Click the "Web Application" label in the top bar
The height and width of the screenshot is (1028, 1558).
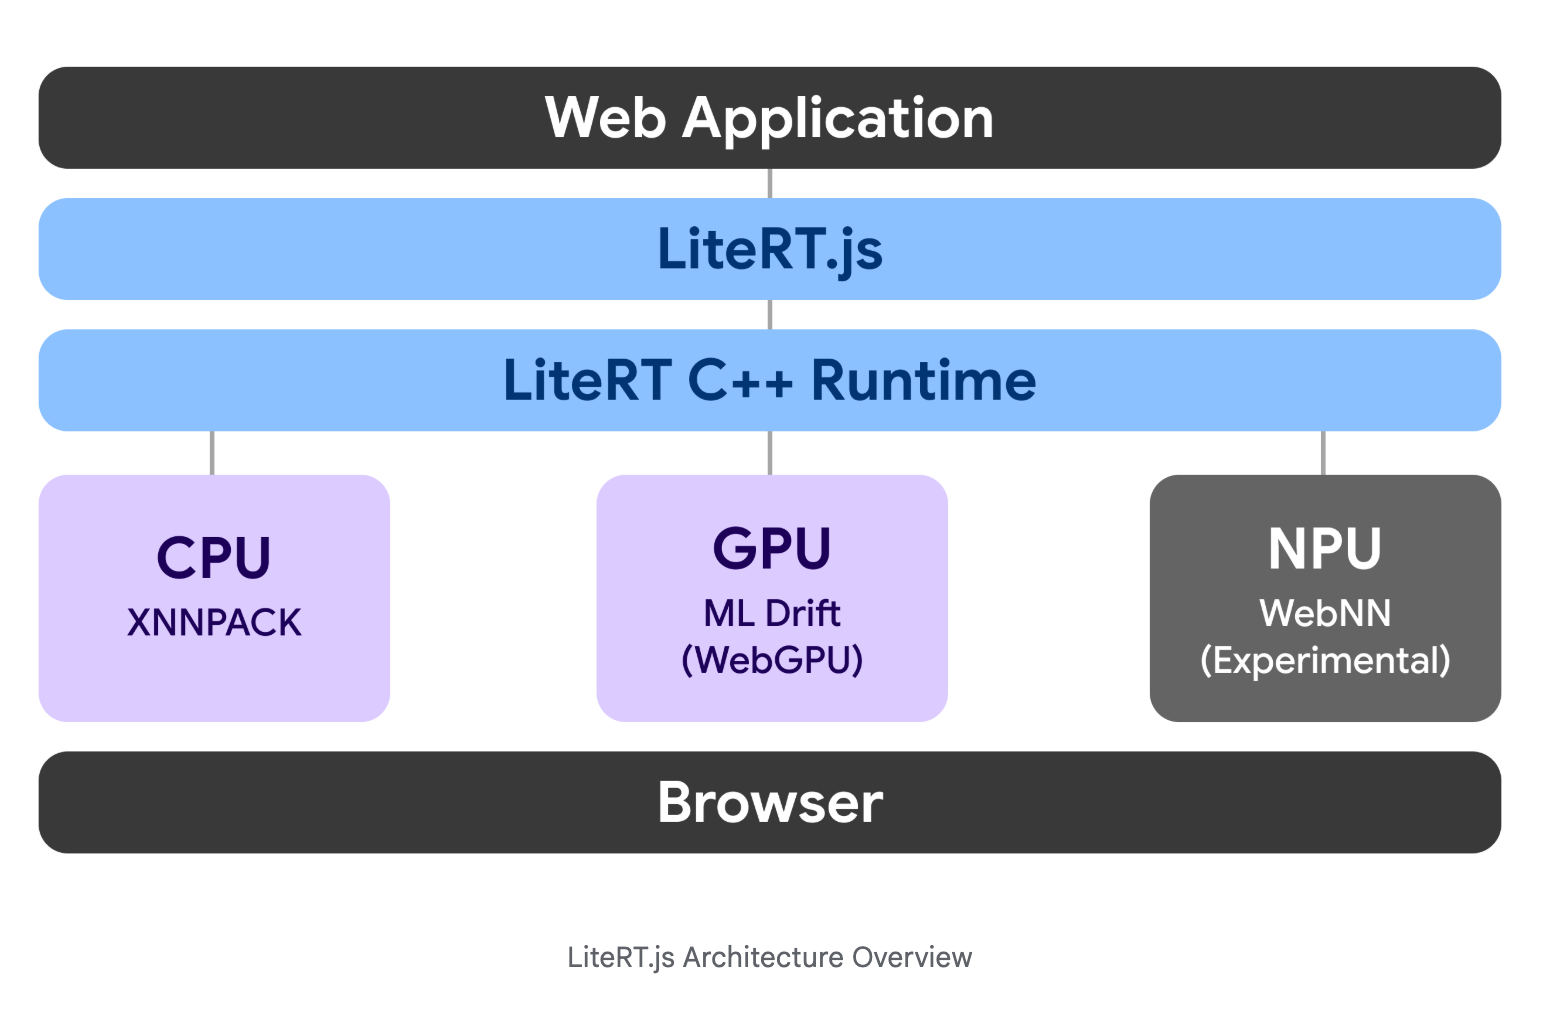point(769,118)
